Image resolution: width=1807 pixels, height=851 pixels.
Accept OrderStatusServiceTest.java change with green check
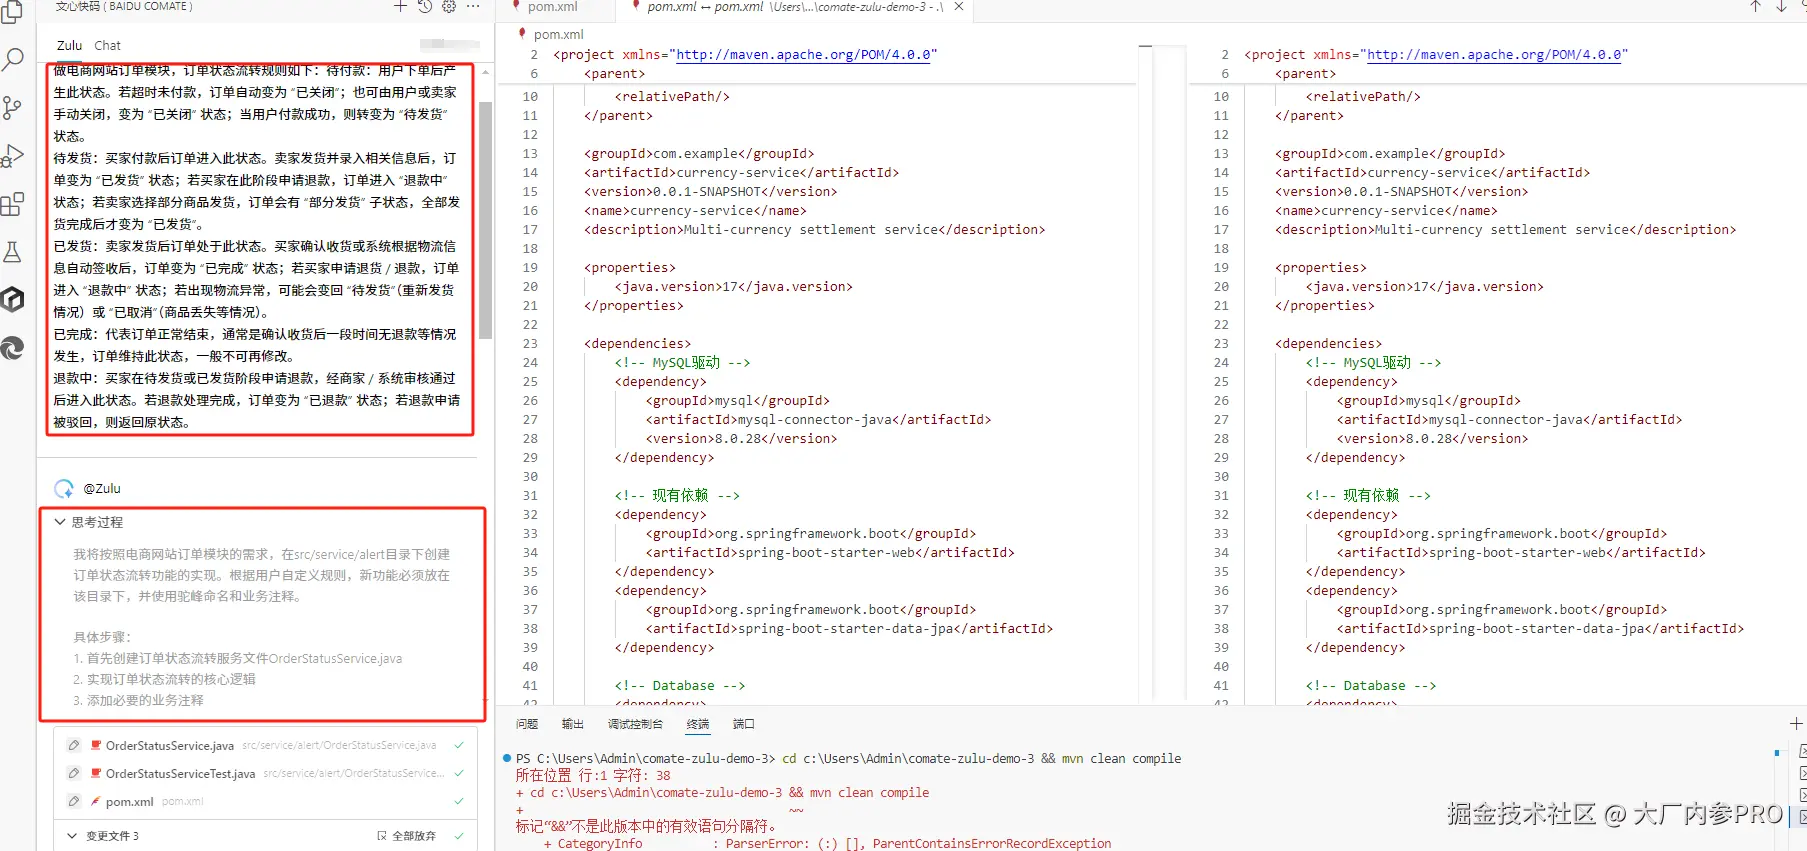(459, 773)
